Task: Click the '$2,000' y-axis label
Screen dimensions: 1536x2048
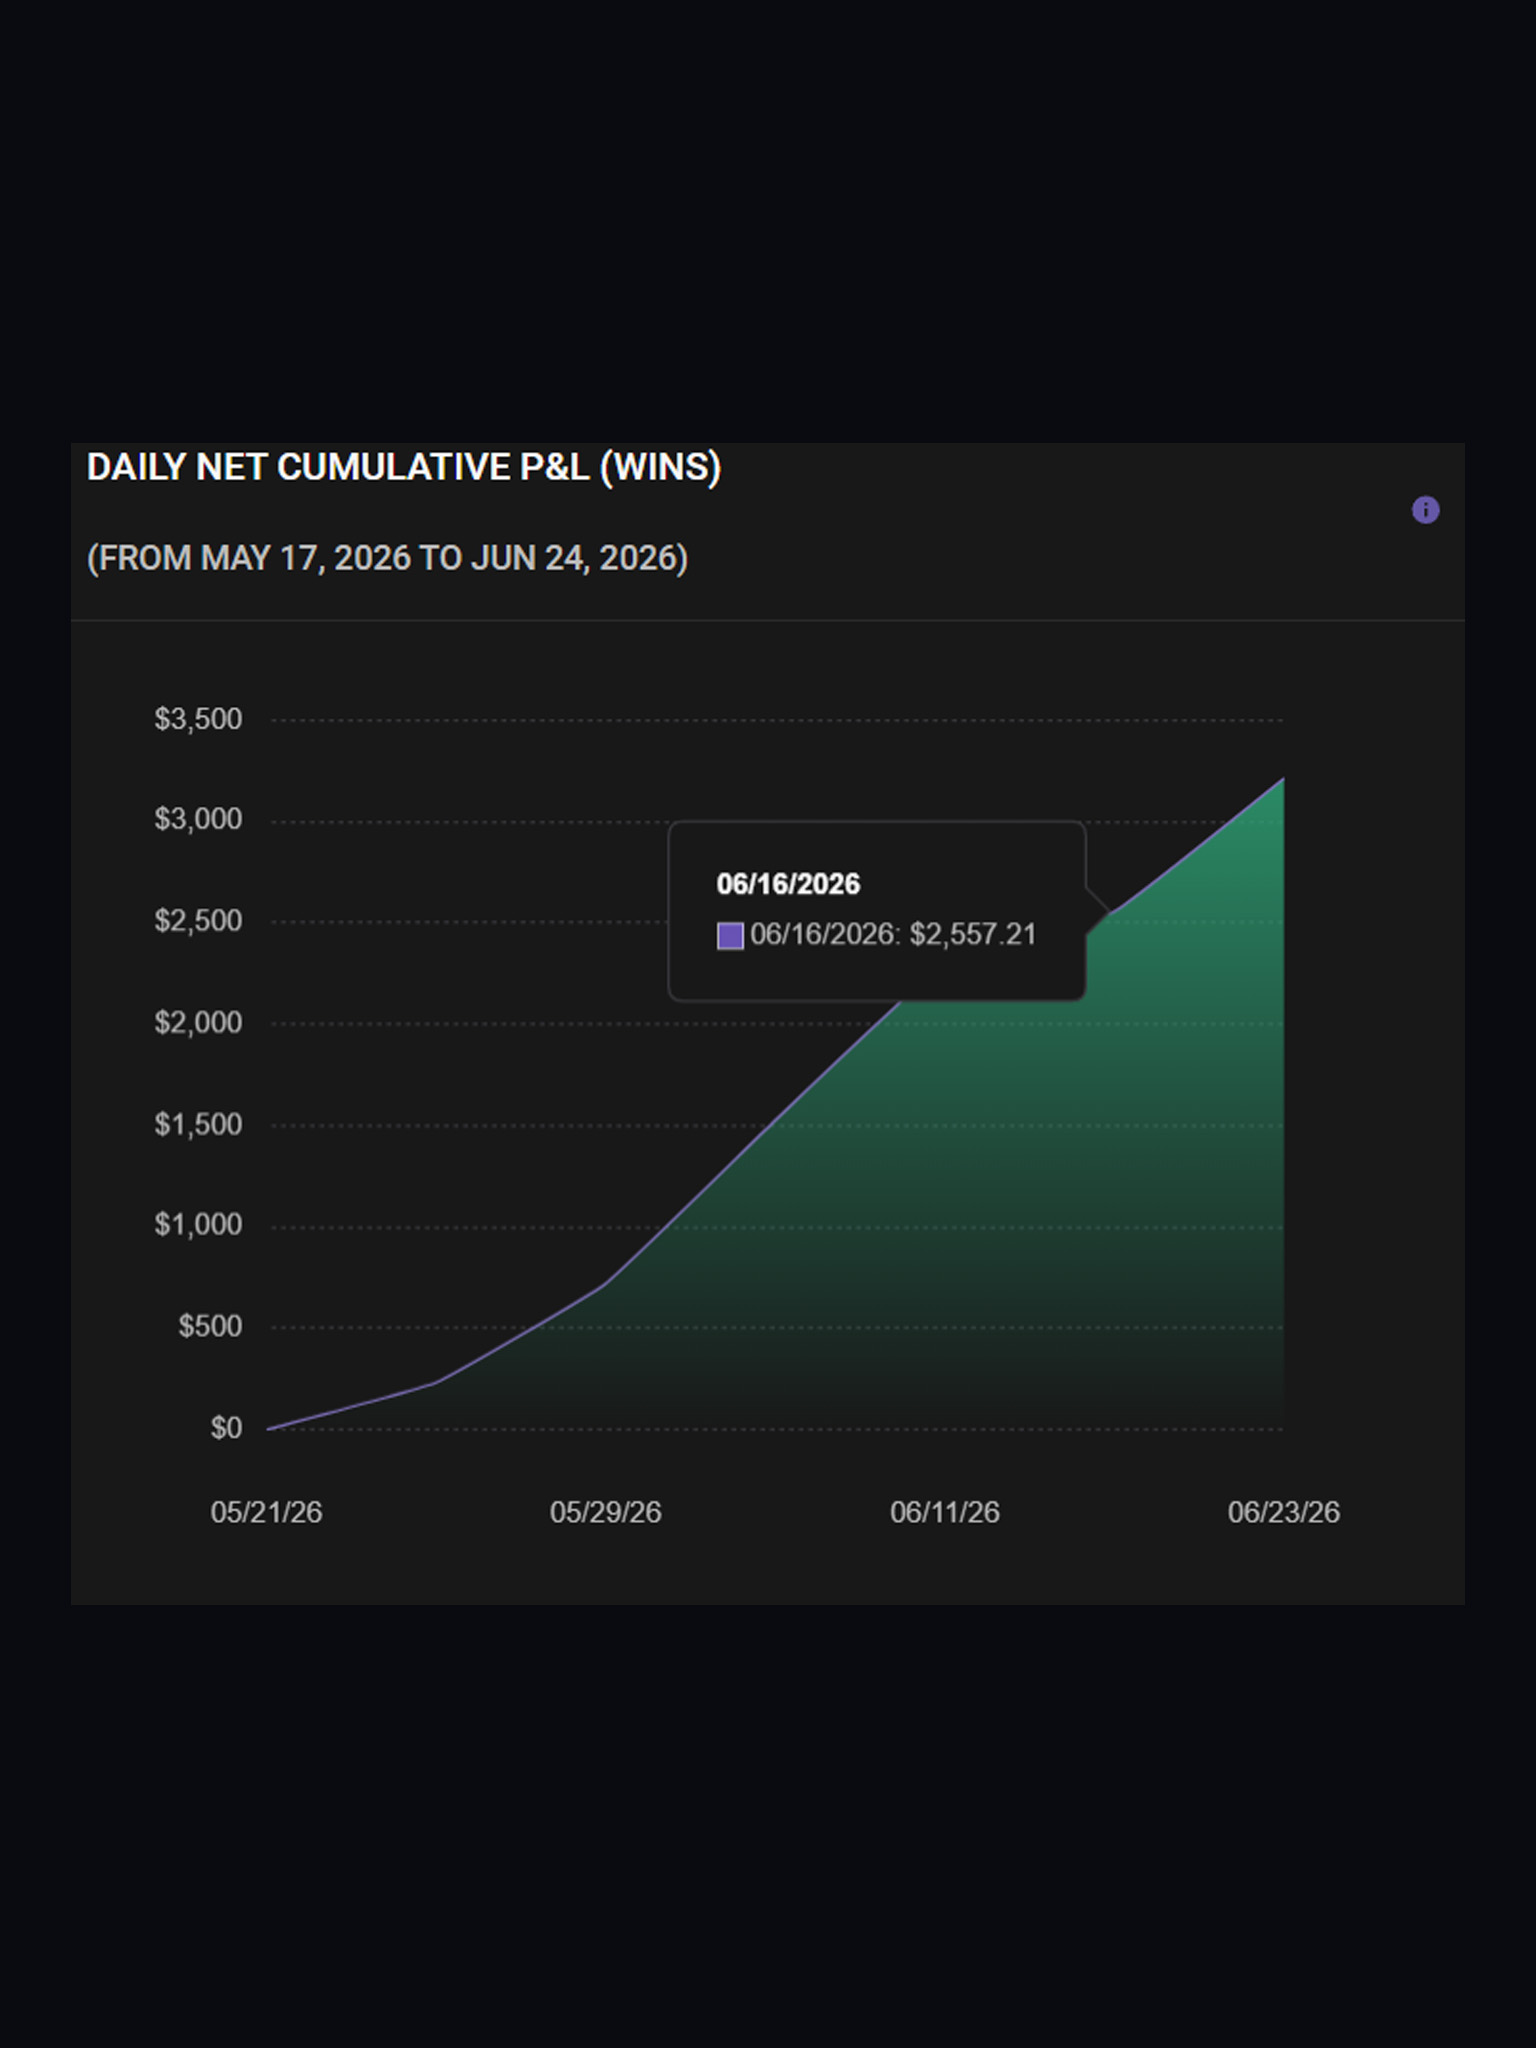Action: [198, 1022]
